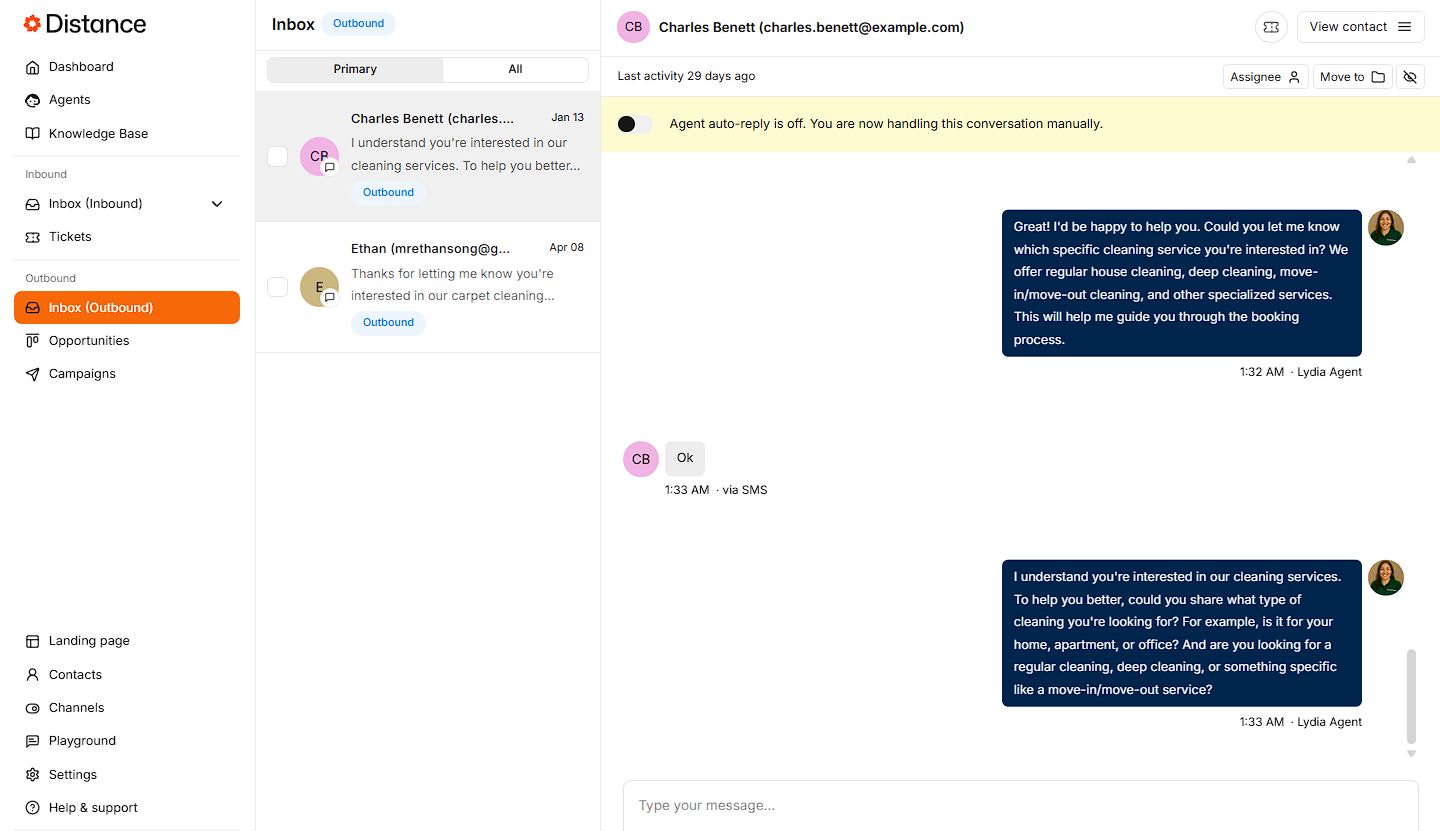Open Opportunities from the sidebar

(x=89, y=341)
